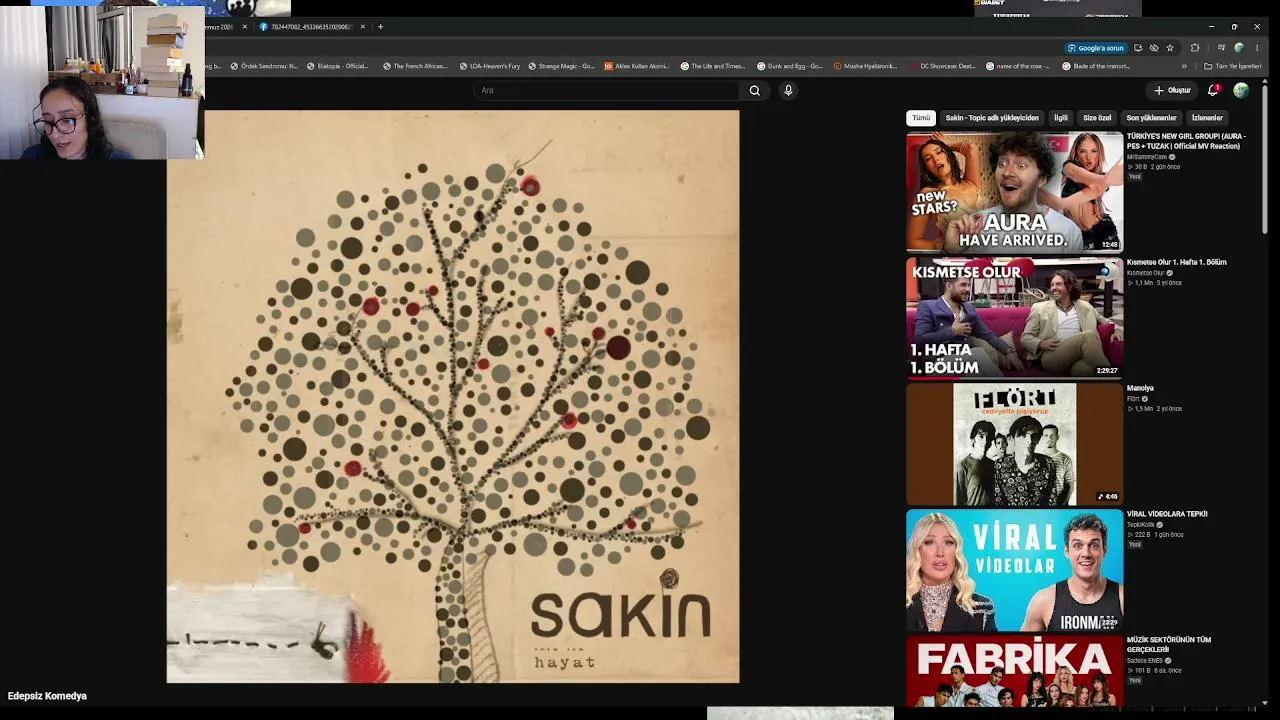This screenshot has width=1280, height=720.
Task: Open the Chrome extensions puzzle icon
Action: click(1195, 48)
